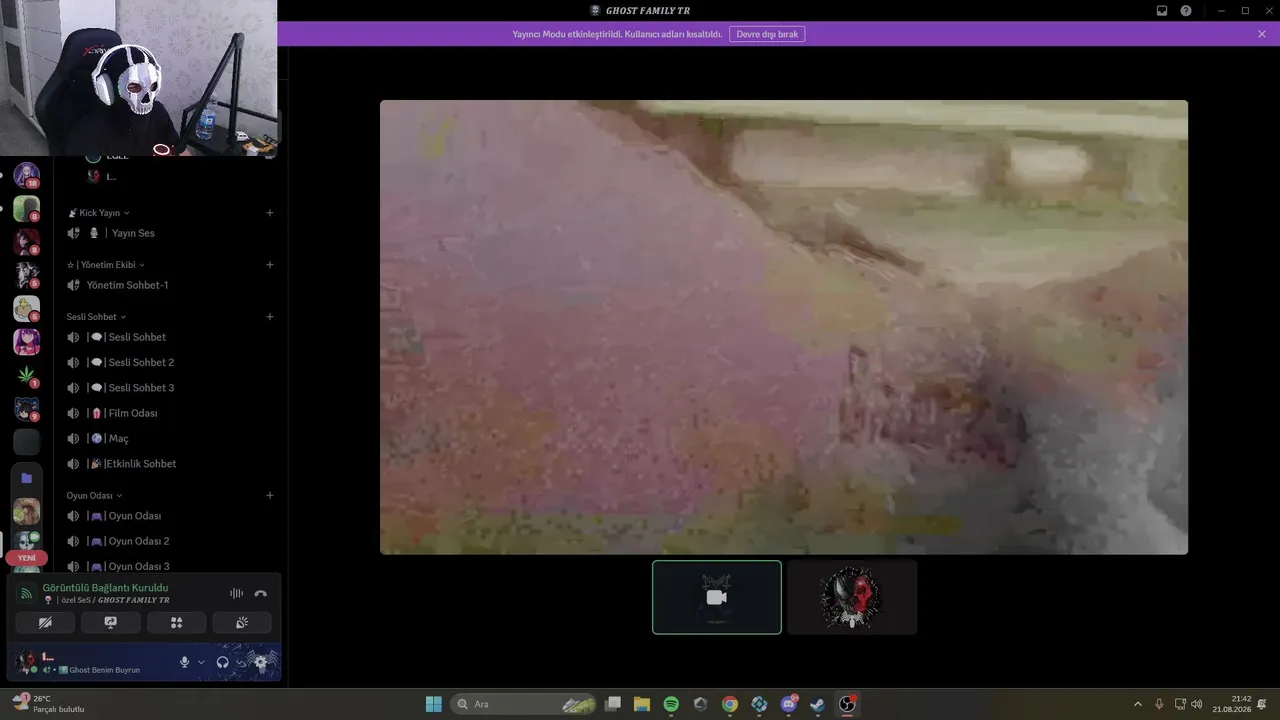Viewport: 1280px width, 720px height.
Task: Open the server with 18 notifications
Action: pos(27,175)
